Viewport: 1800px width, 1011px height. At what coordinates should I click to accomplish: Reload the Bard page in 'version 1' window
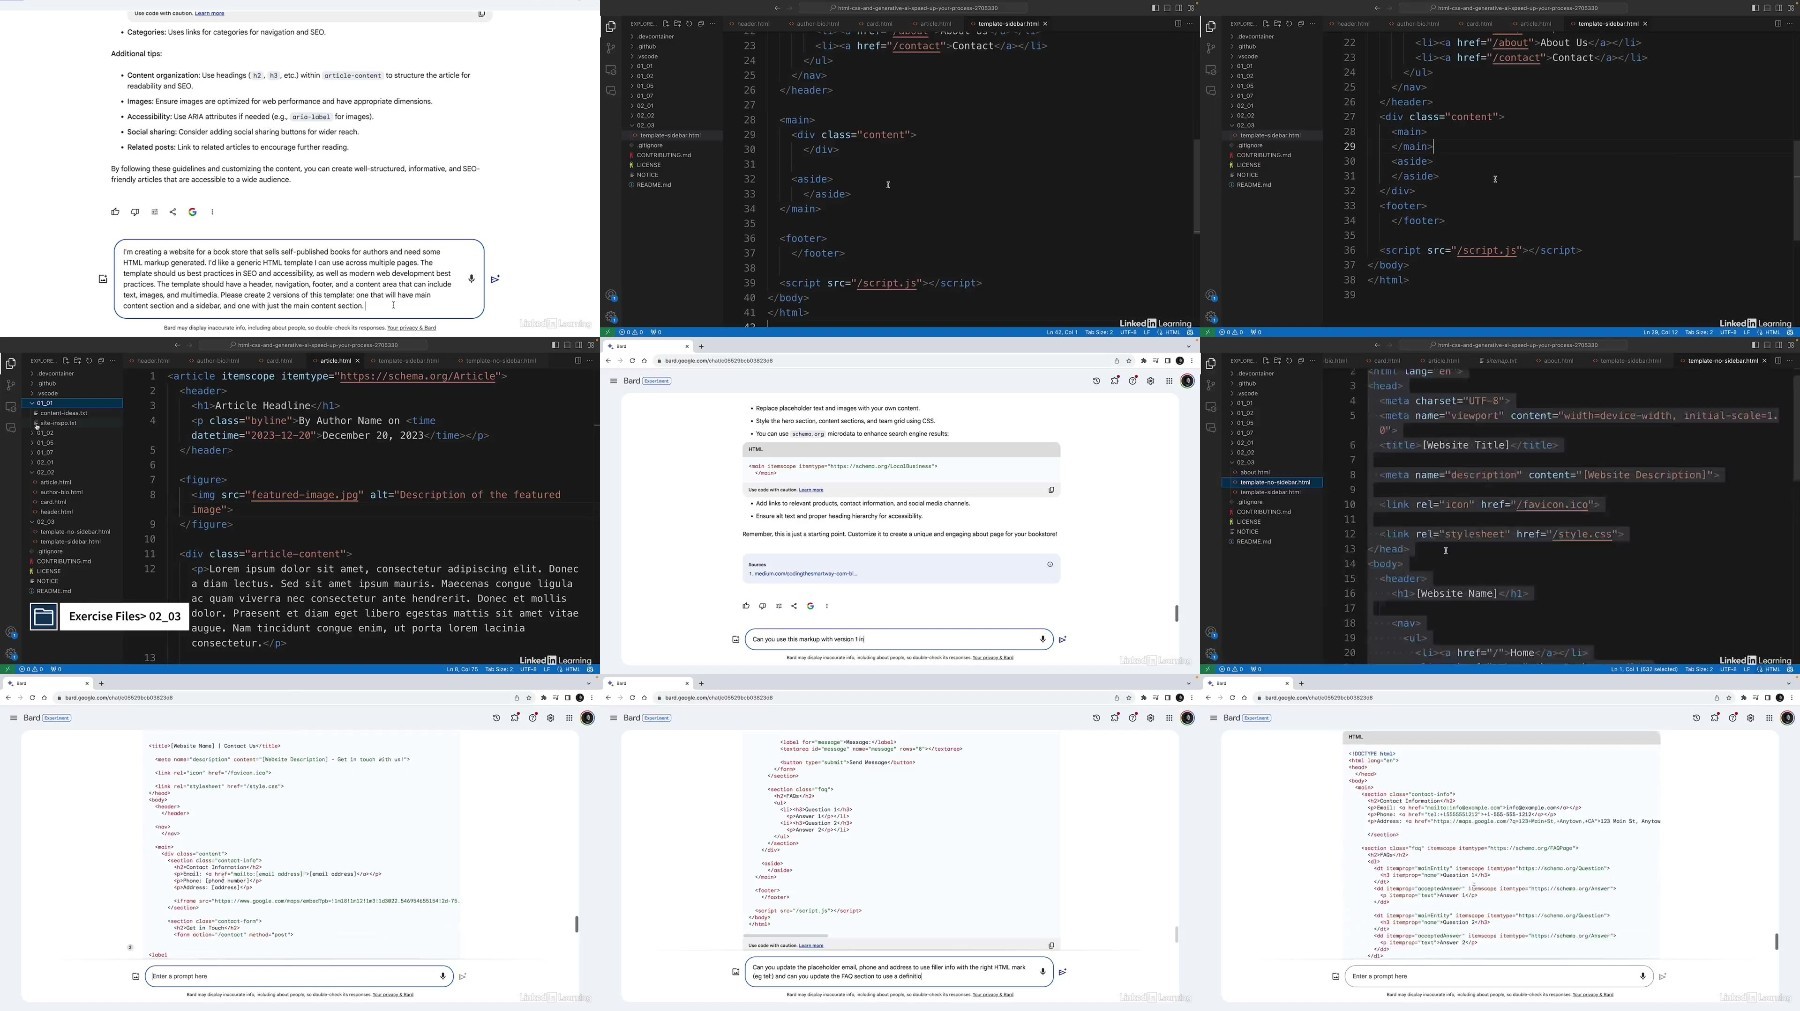coord(632,361)
